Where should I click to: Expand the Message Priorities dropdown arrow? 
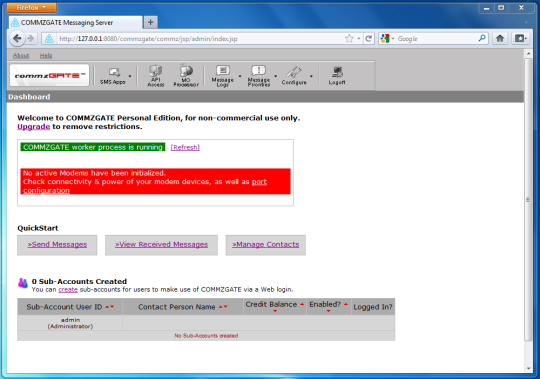276,76
